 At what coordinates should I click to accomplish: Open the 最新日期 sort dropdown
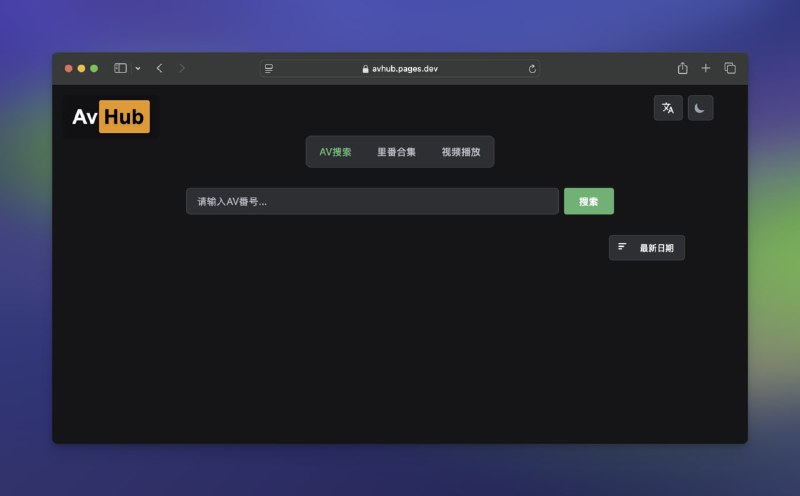click(647, 247)
